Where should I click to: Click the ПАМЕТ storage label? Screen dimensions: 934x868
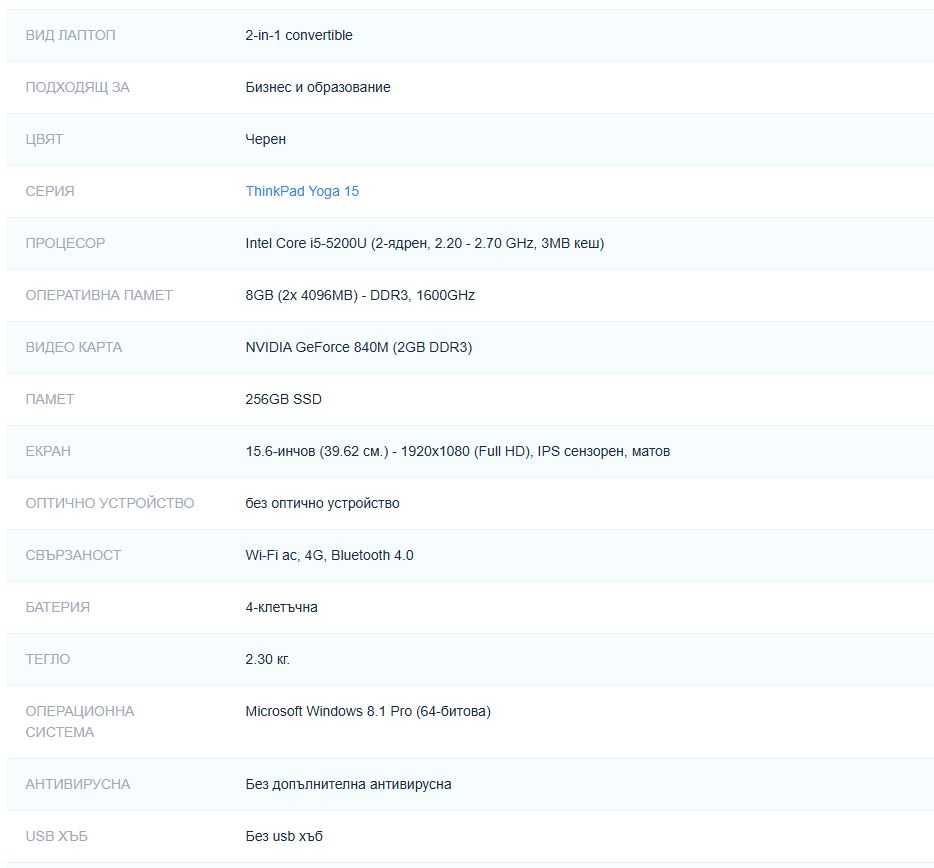[50, 399]
